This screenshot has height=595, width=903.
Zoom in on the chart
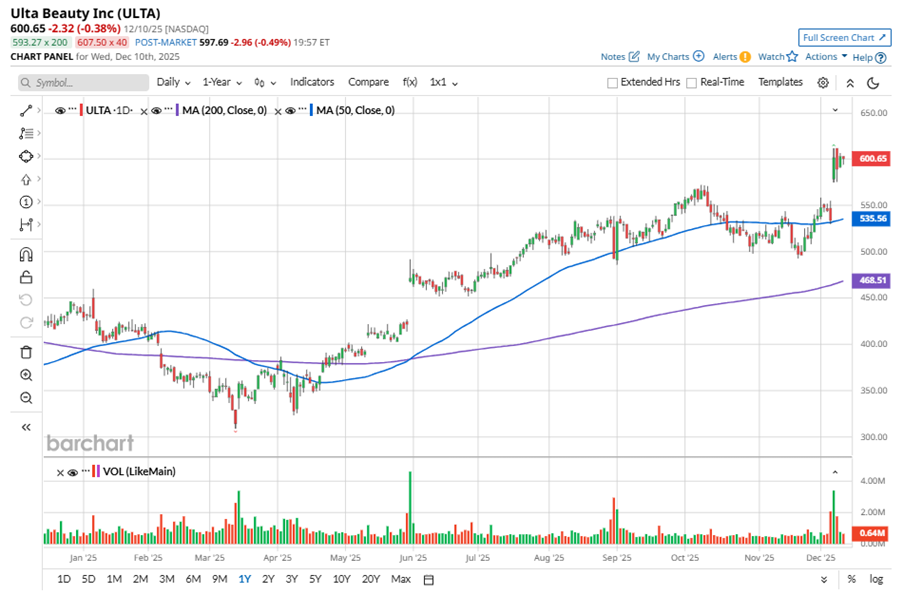[x=27, y=375]
